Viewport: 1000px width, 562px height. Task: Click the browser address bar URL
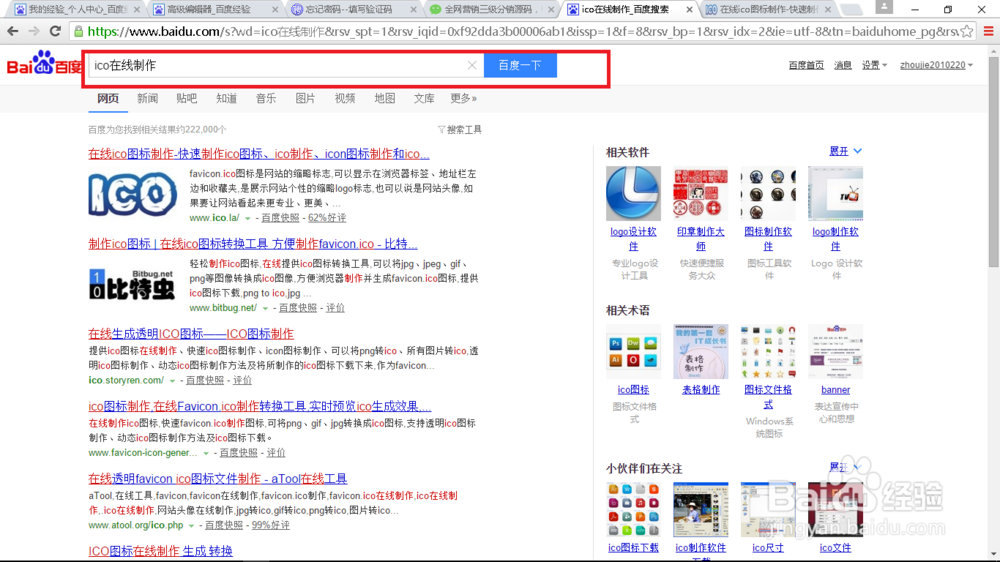522,31
